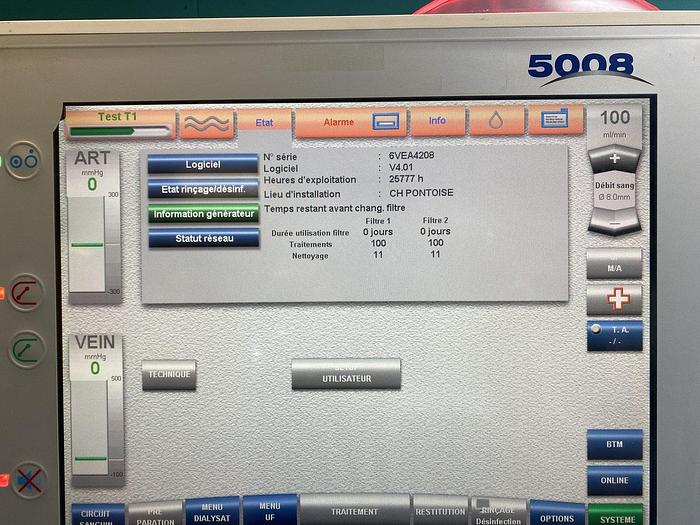Open the Alarme tab
The image size is (700, 525).
click(350, 122)
